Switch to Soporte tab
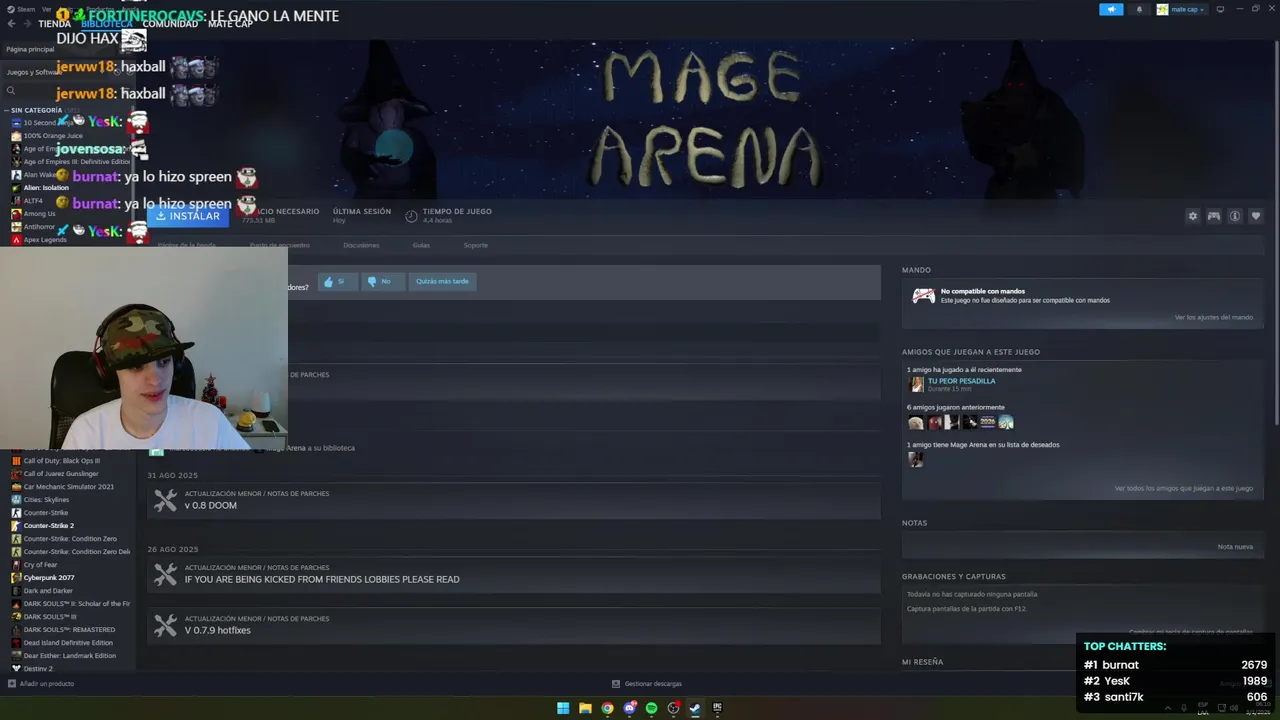Viewport: 1280px width, 720px height. [x=475, y=245]
